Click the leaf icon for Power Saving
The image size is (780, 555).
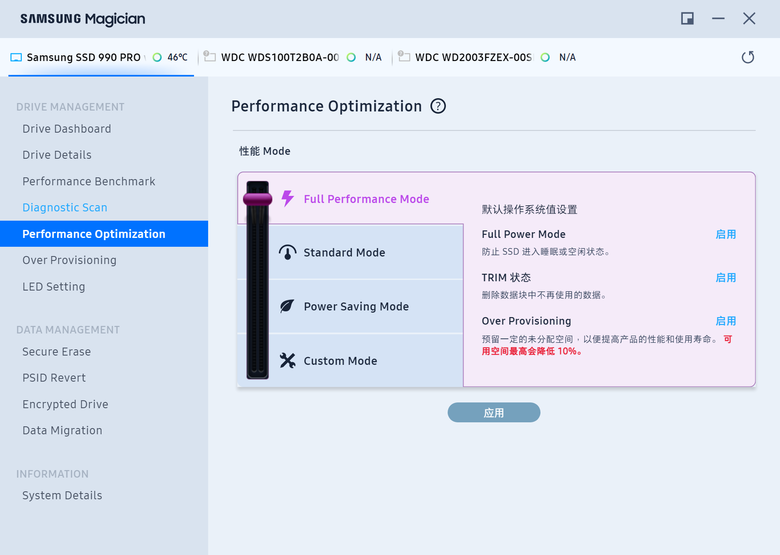(x=287, y=306)
